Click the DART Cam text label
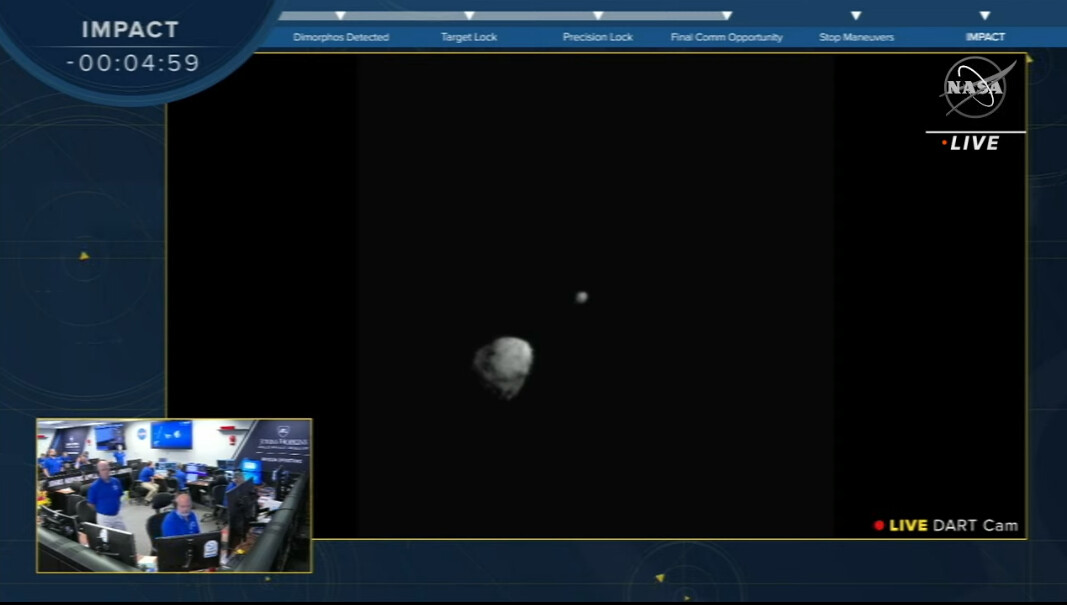This screenshot has height=605, width=1067. (975, 525)
